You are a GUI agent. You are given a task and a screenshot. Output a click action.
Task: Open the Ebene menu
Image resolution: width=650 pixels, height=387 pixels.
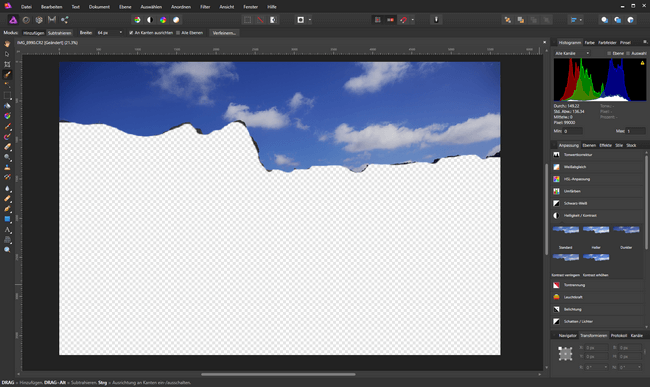point(125,7)
